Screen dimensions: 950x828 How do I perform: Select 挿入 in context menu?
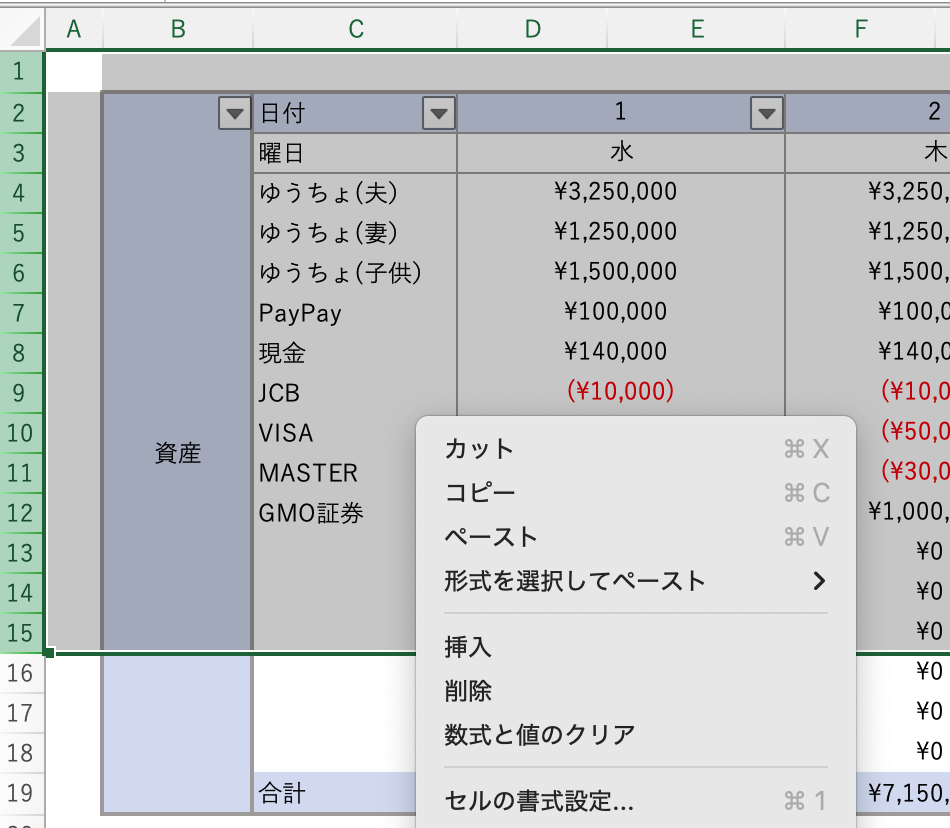click(x=468, y=647)
